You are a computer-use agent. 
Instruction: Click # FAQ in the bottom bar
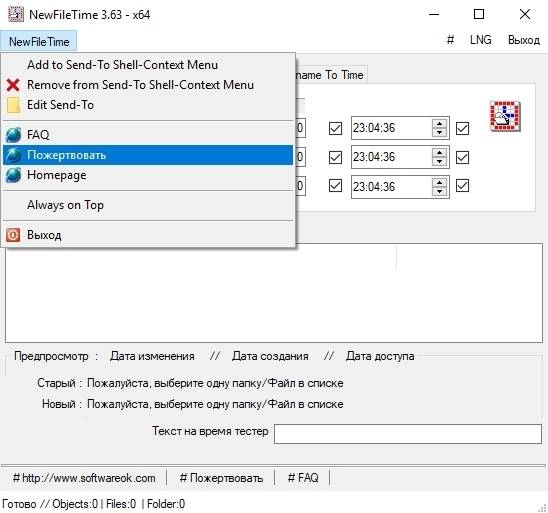303,478
